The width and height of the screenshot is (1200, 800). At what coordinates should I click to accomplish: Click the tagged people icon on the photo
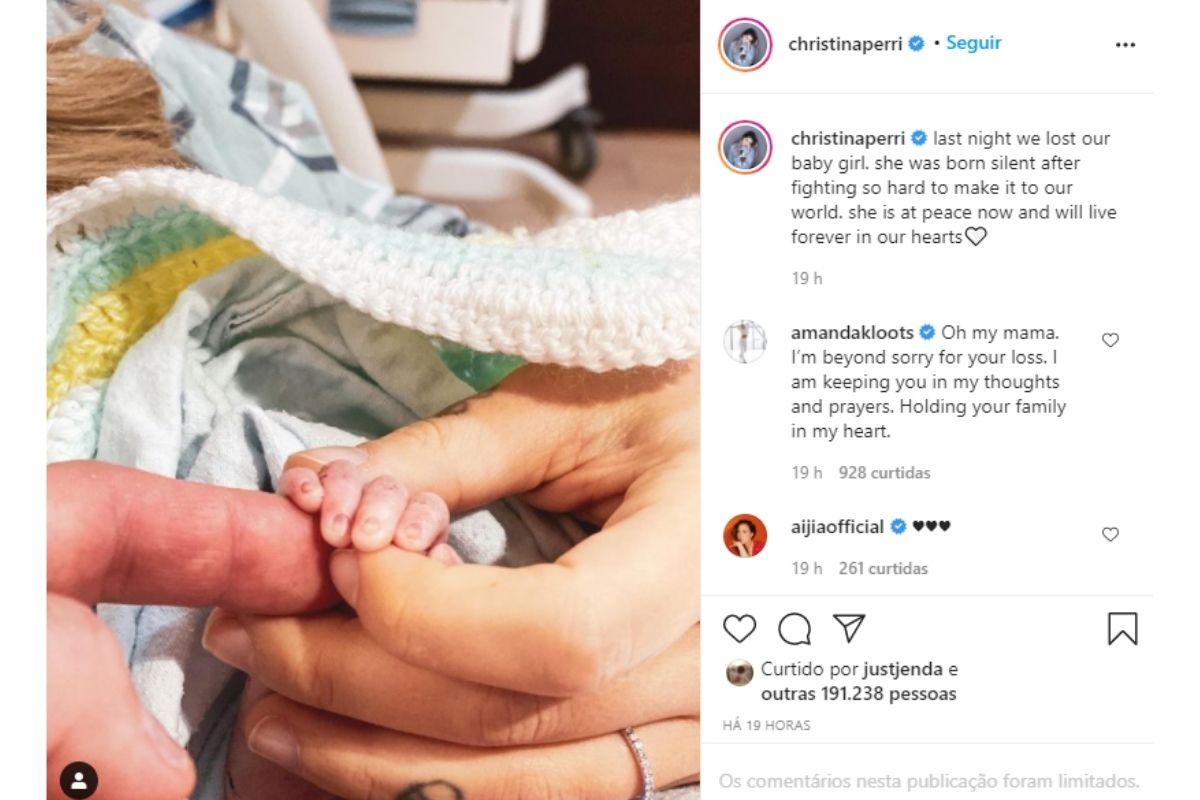click(79, 779)
